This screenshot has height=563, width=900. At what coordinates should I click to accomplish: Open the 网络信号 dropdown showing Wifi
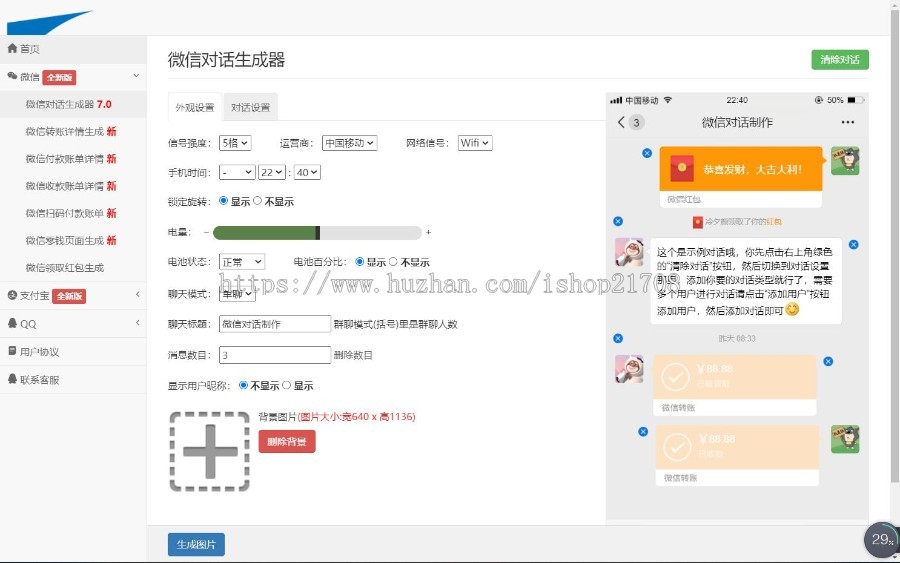(475, 143)
